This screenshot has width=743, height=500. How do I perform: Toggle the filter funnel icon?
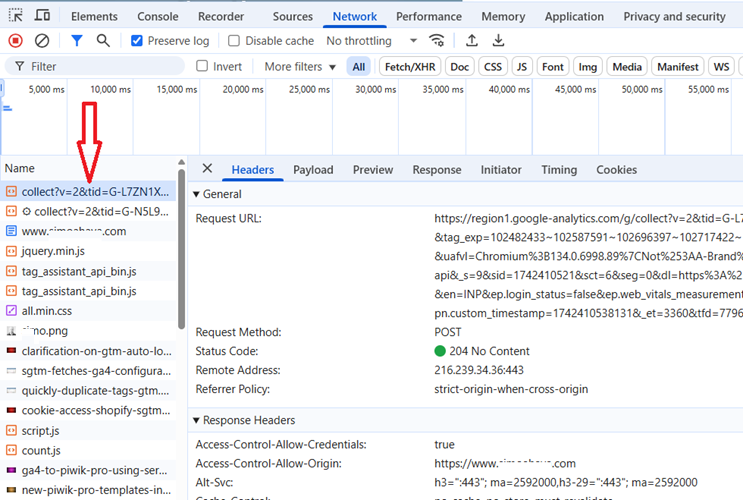pos(76,41)
